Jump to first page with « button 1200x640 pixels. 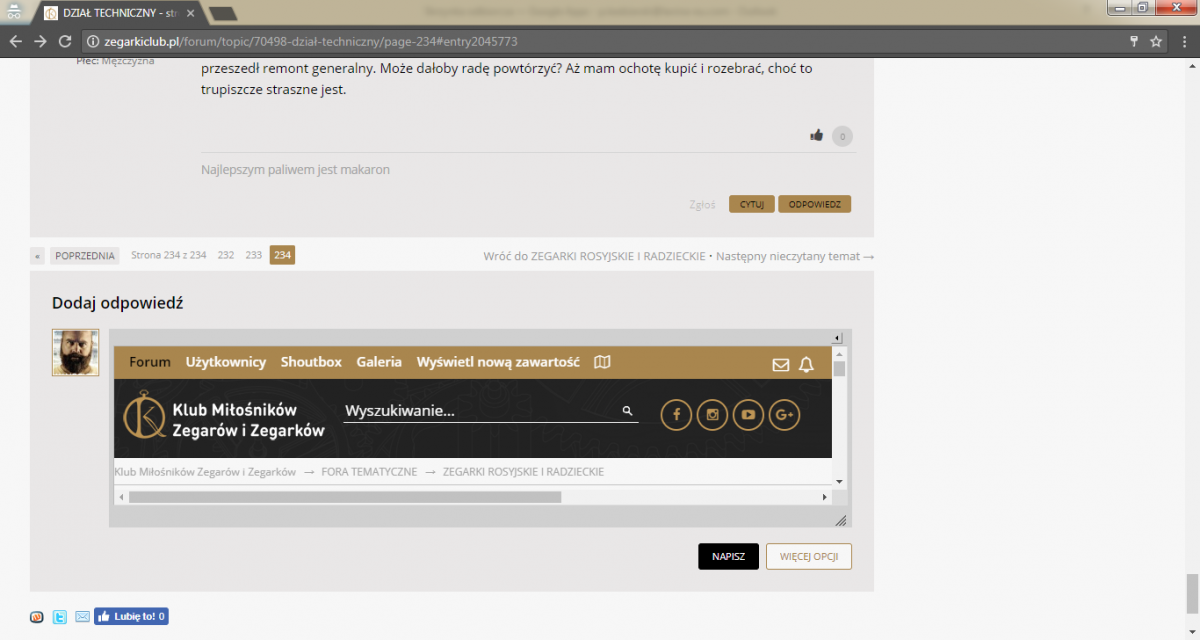pyautogui.click(x=38, y=256)
